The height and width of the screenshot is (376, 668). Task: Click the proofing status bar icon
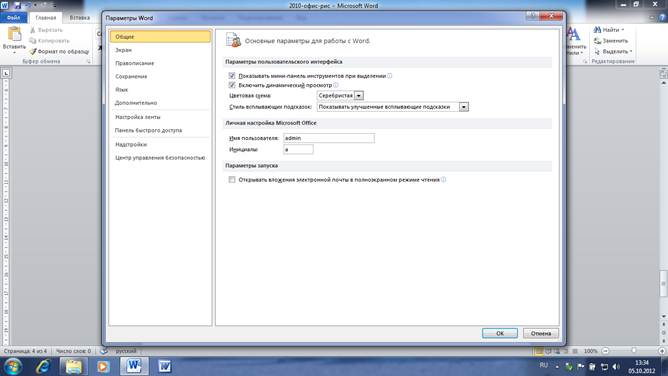[104, 351]
